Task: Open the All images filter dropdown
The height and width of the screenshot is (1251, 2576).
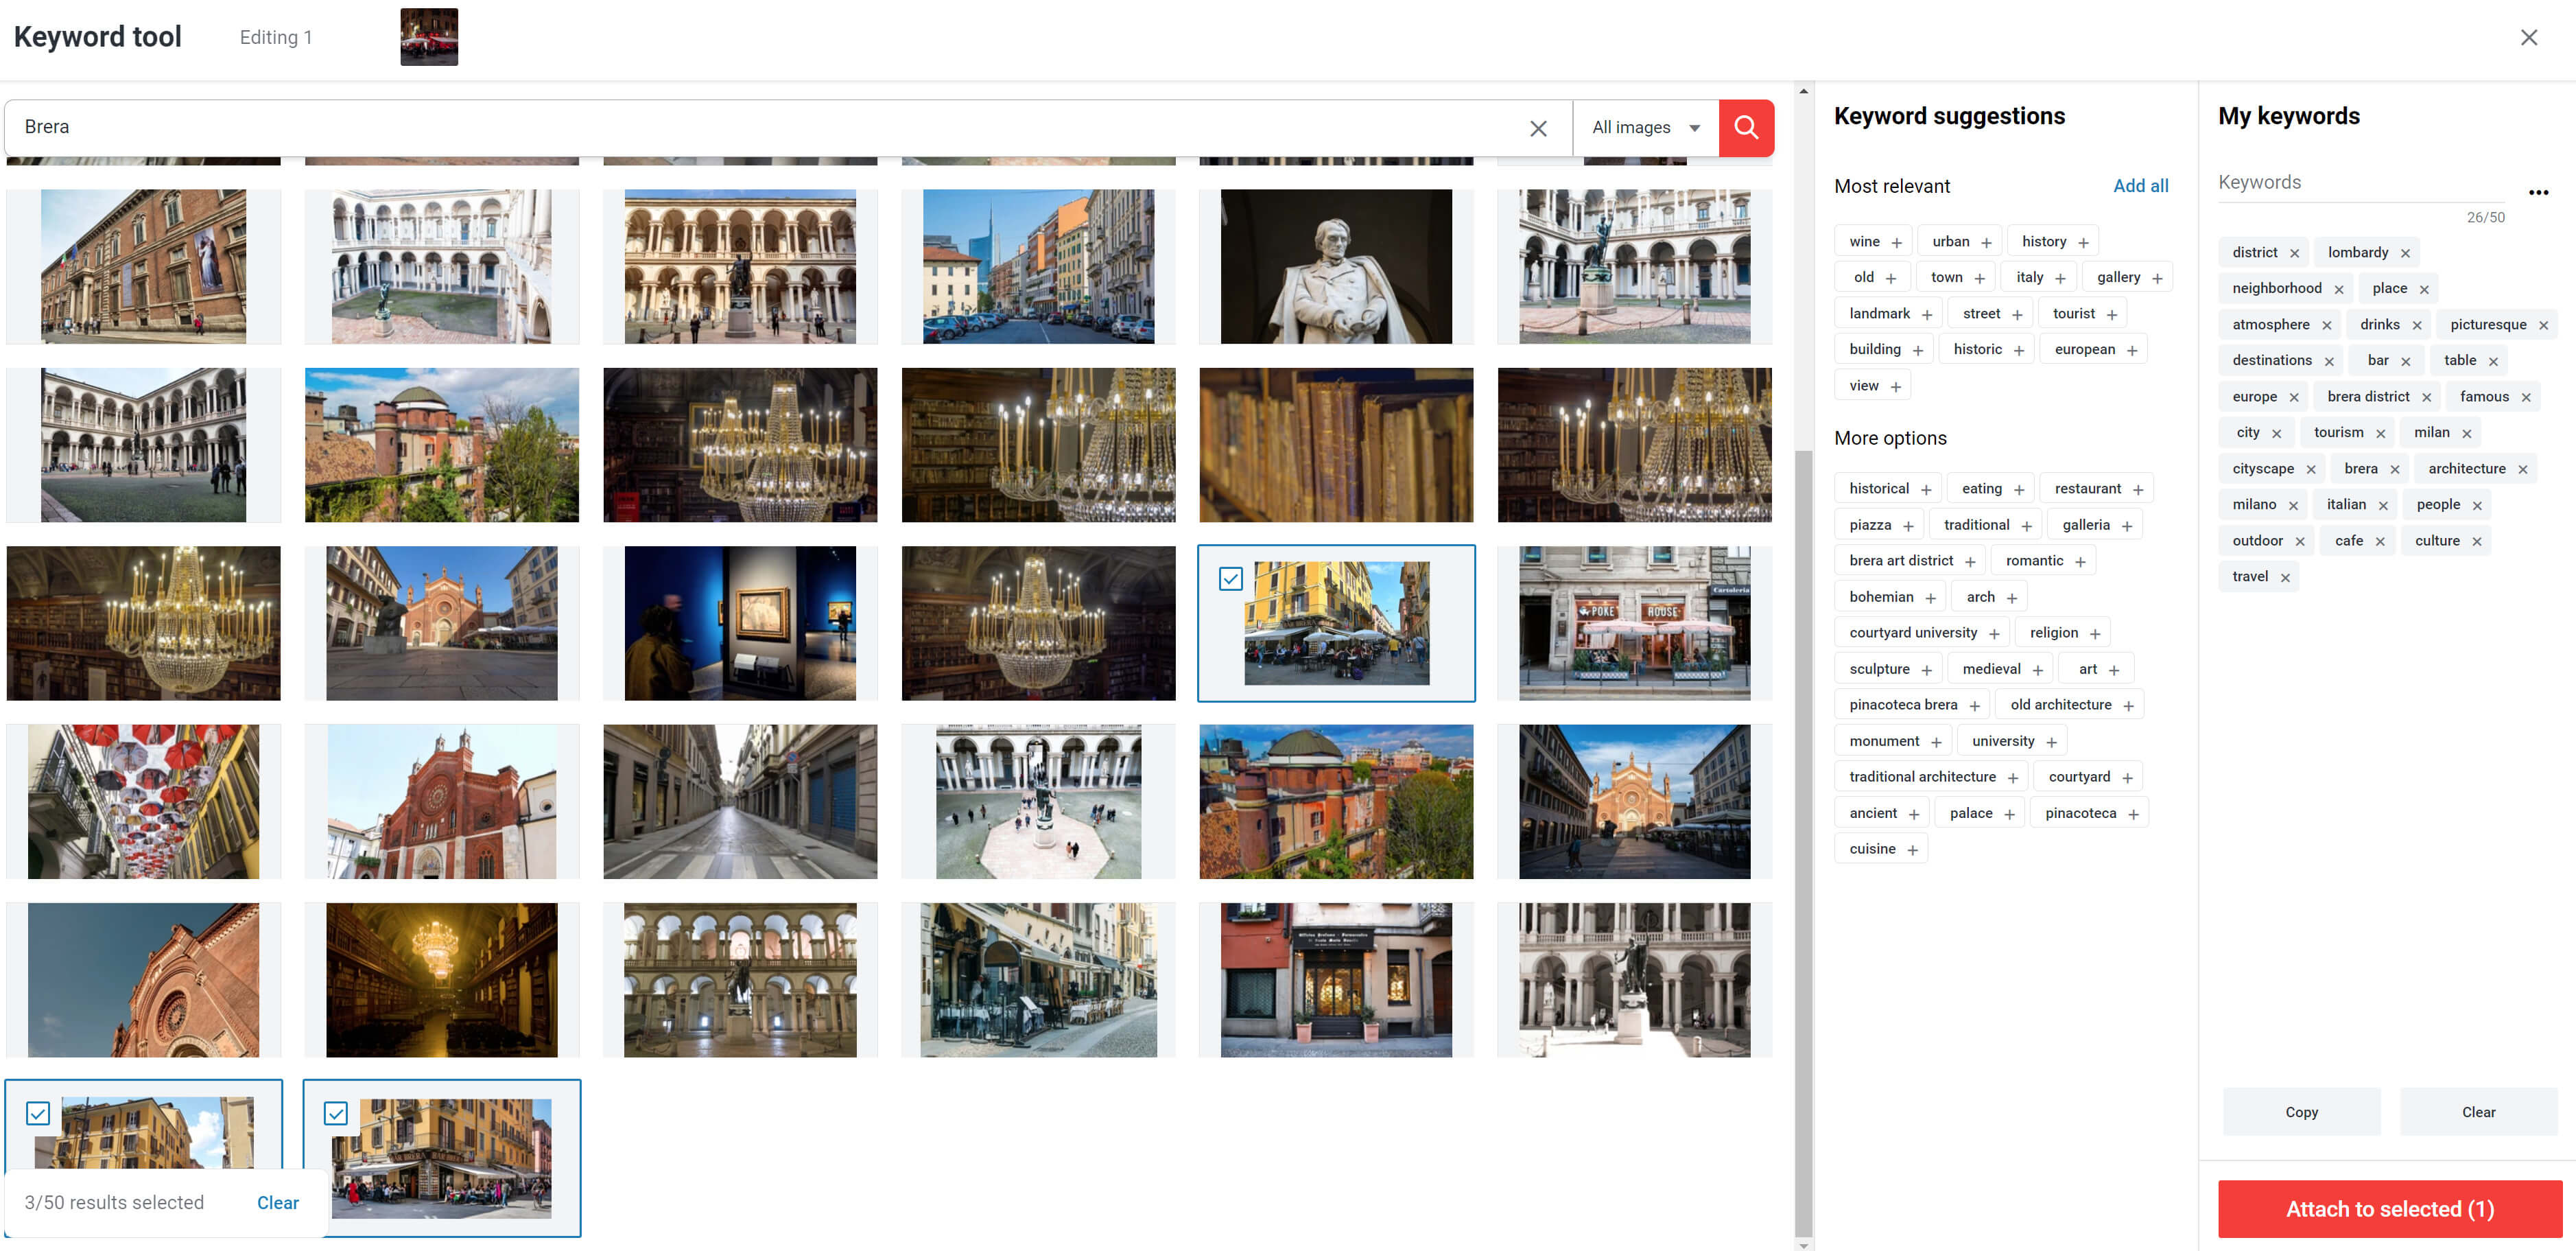Action: (1645, 127)
